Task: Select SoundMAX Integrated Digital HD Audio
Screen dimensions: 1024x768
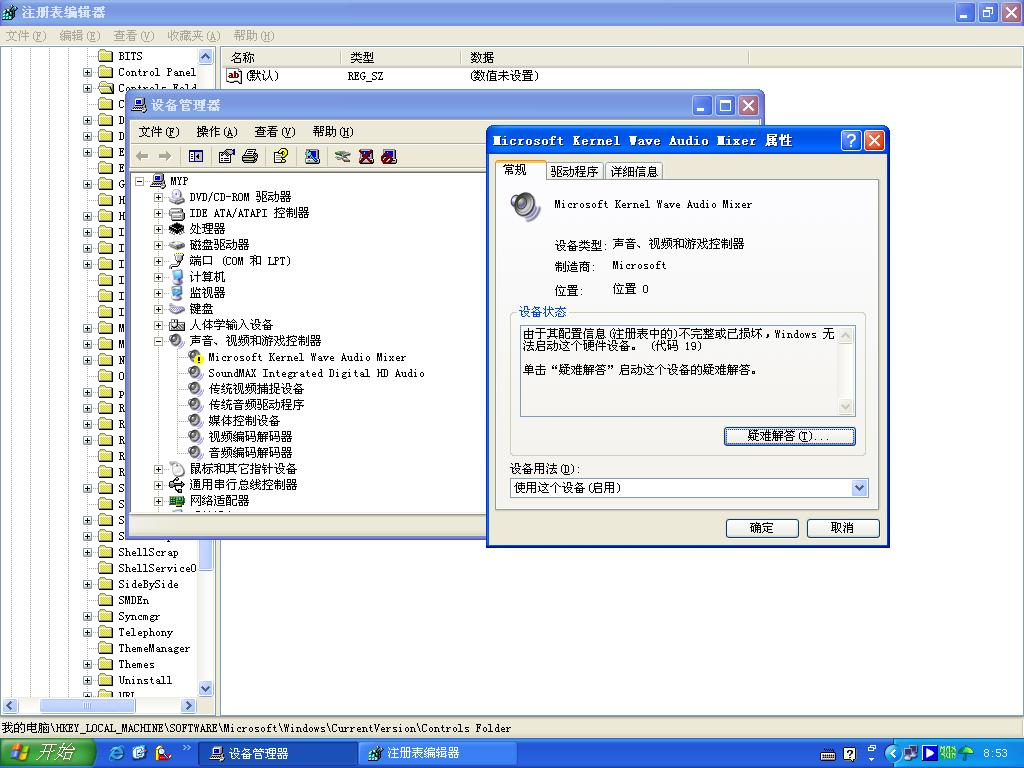Action: click(x=316, y=374)
